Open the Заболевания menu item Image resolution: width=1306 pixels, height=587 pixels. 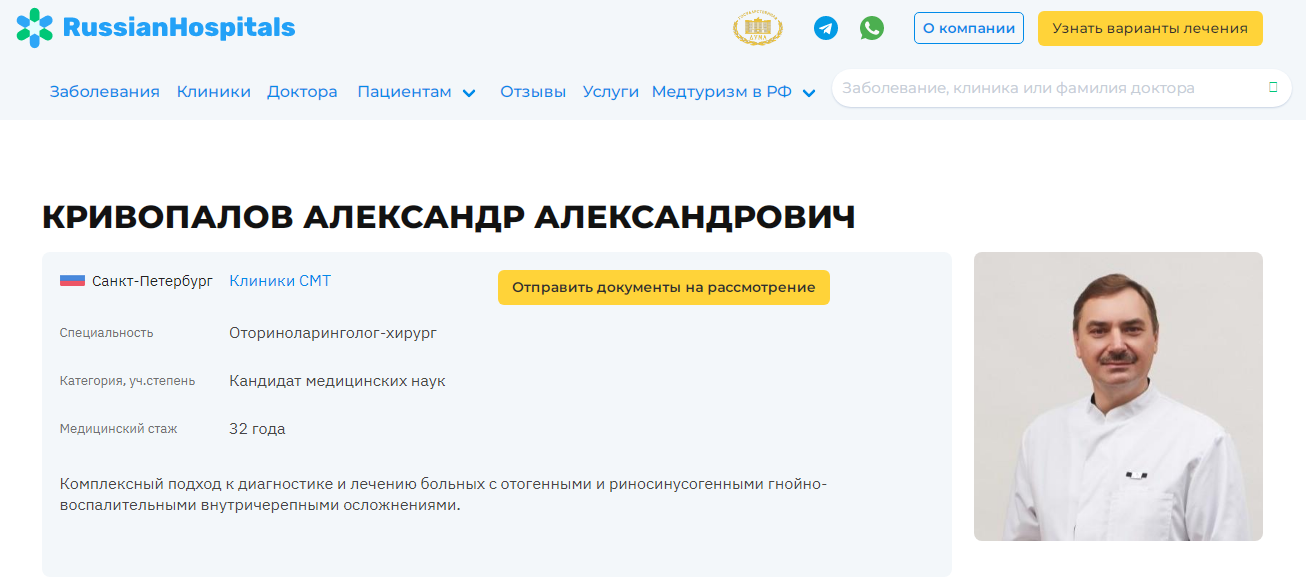point(105,92)
